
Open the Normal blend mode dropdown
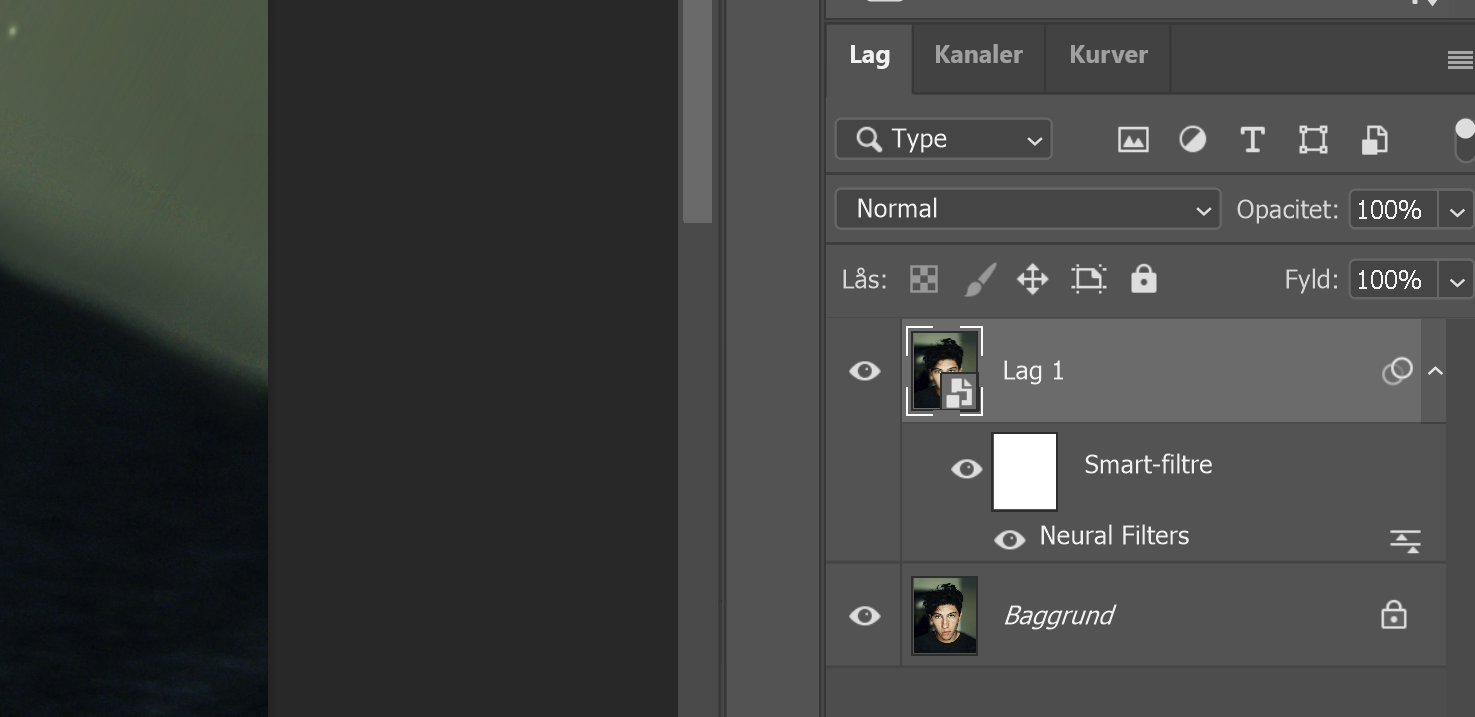(1027, 209)
